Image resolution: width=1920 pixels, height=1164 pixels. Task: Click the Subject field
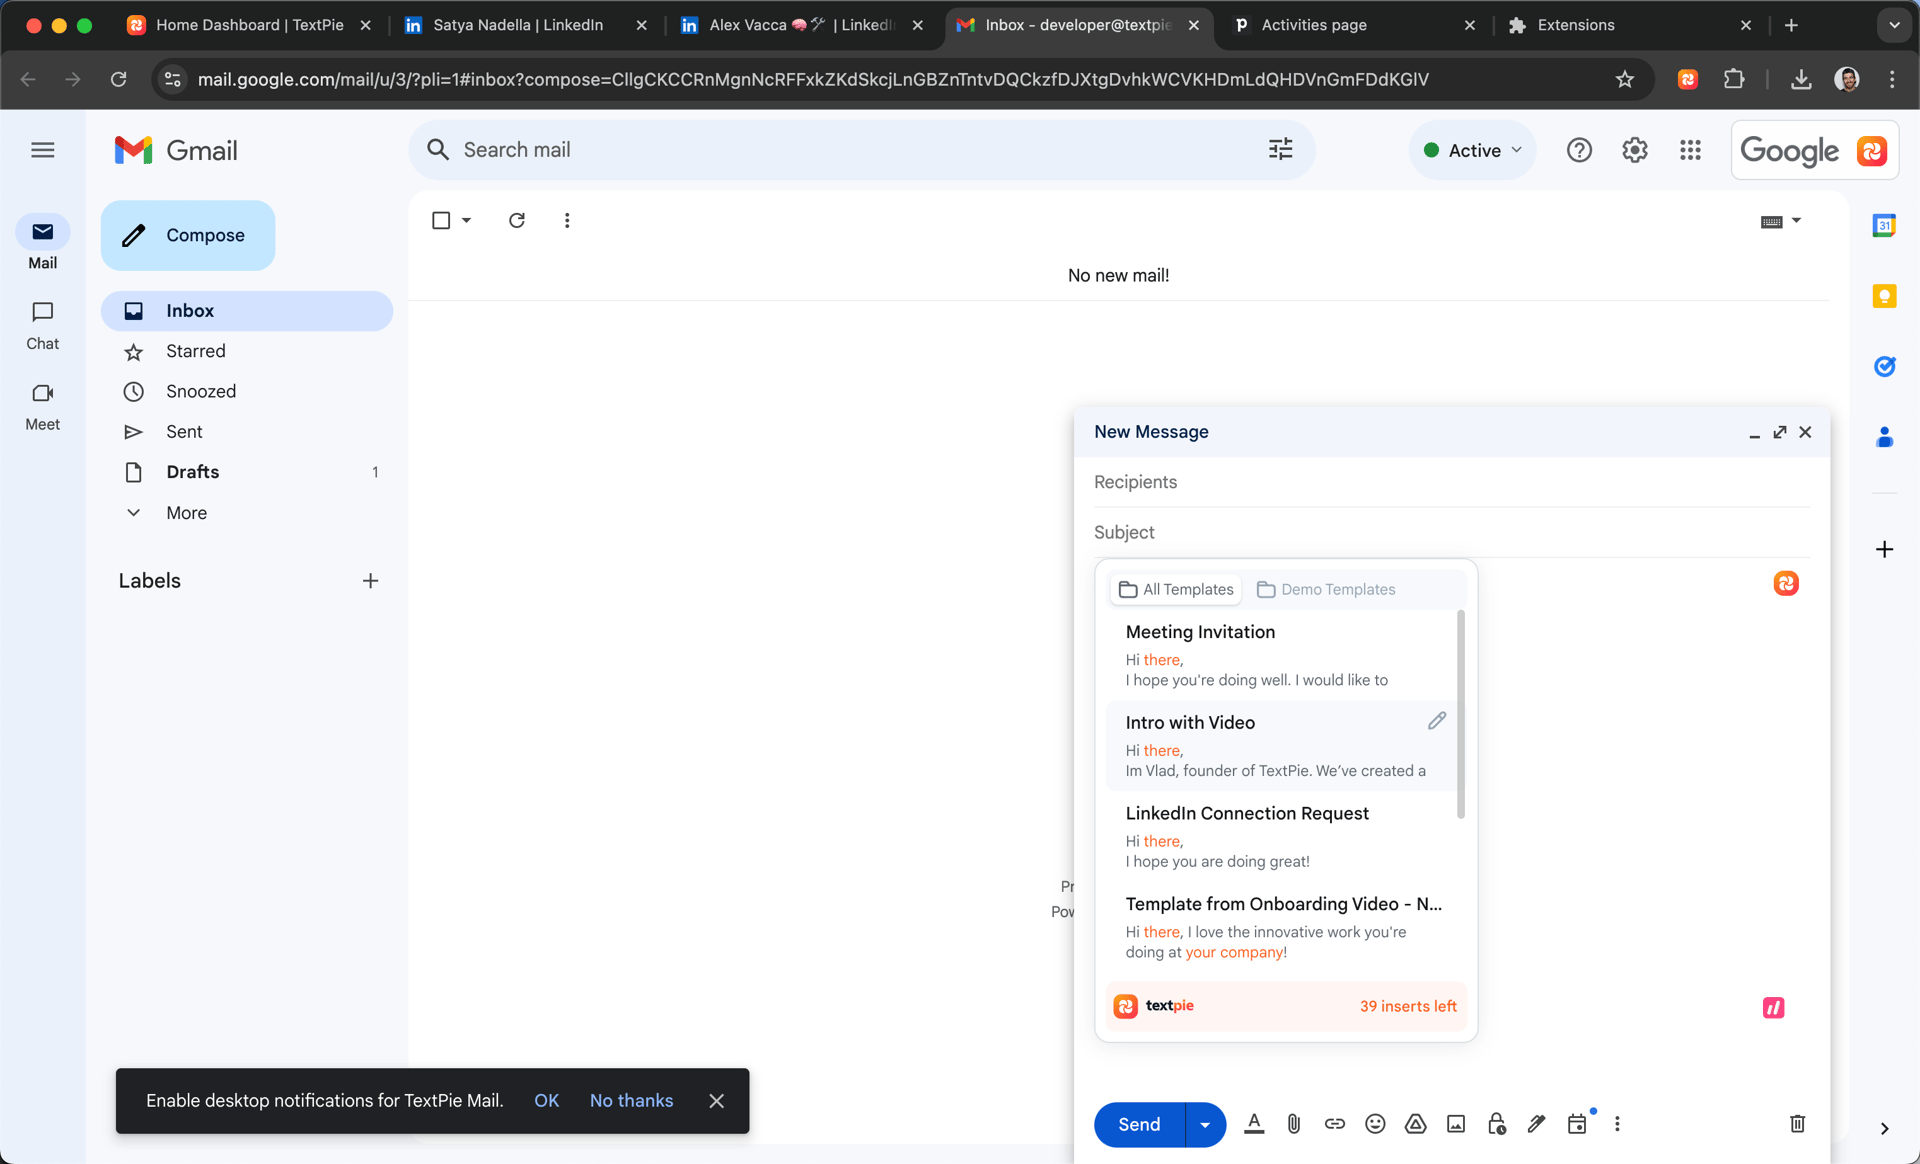point(1452,532)
